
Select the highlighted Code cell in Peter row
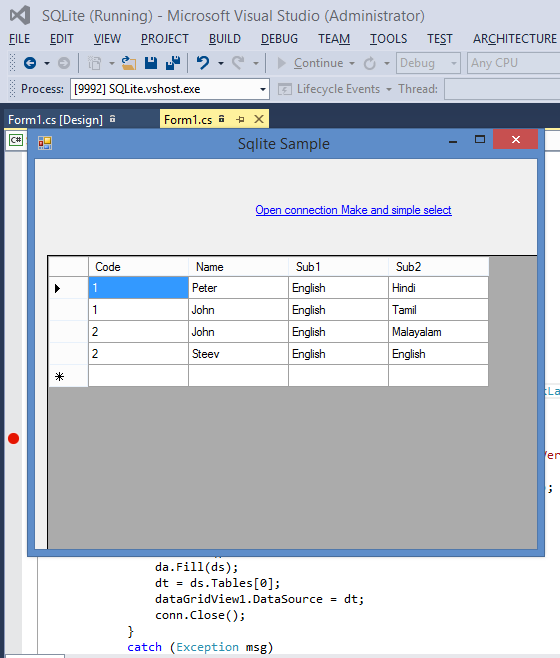pyautogui.click(x=139, y=288)
